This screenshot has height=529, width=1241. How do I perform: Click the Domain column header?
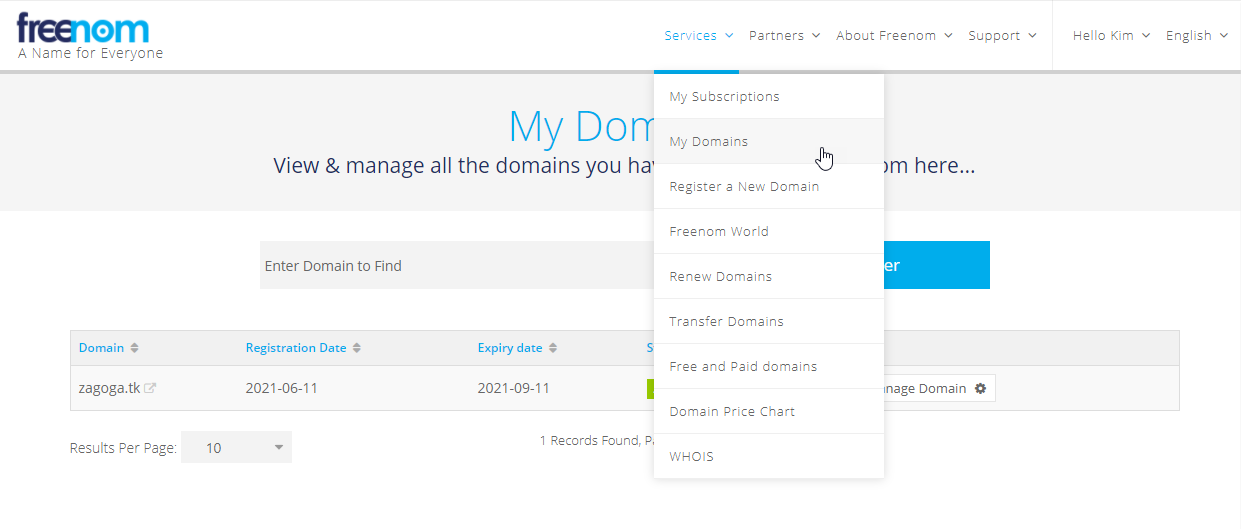click(x=101, y=348)
